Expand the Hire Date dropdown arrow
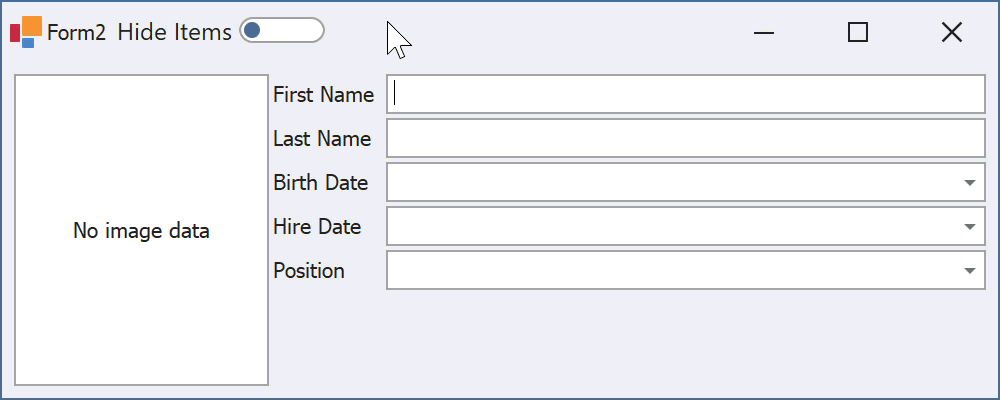The width and height of the screenshot is (1000, 400). coord(970,226)
